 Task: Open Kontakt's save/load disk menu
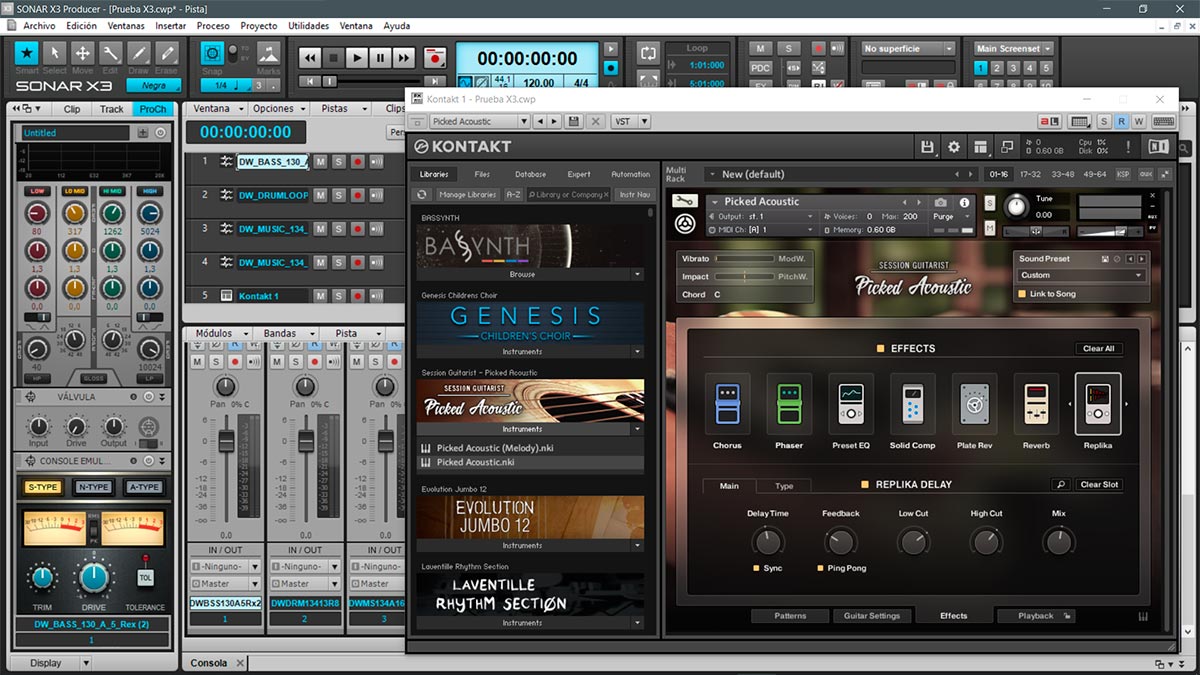pos(927,147)
